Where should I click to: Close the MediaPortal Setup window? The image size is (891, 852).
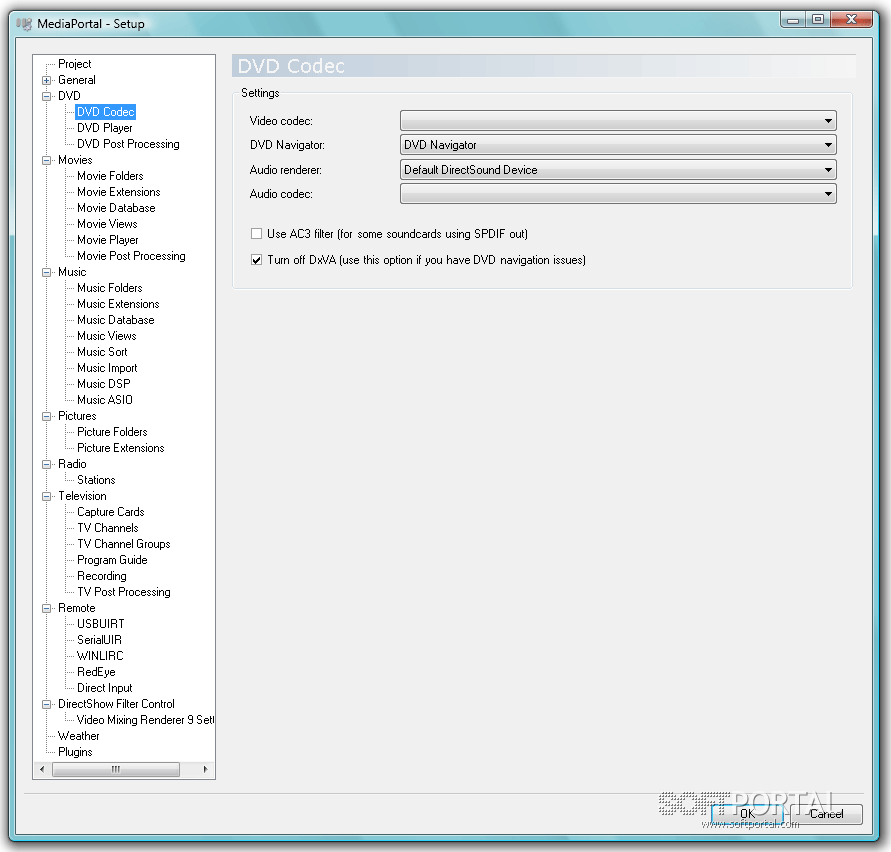click(x=851, y=19)
